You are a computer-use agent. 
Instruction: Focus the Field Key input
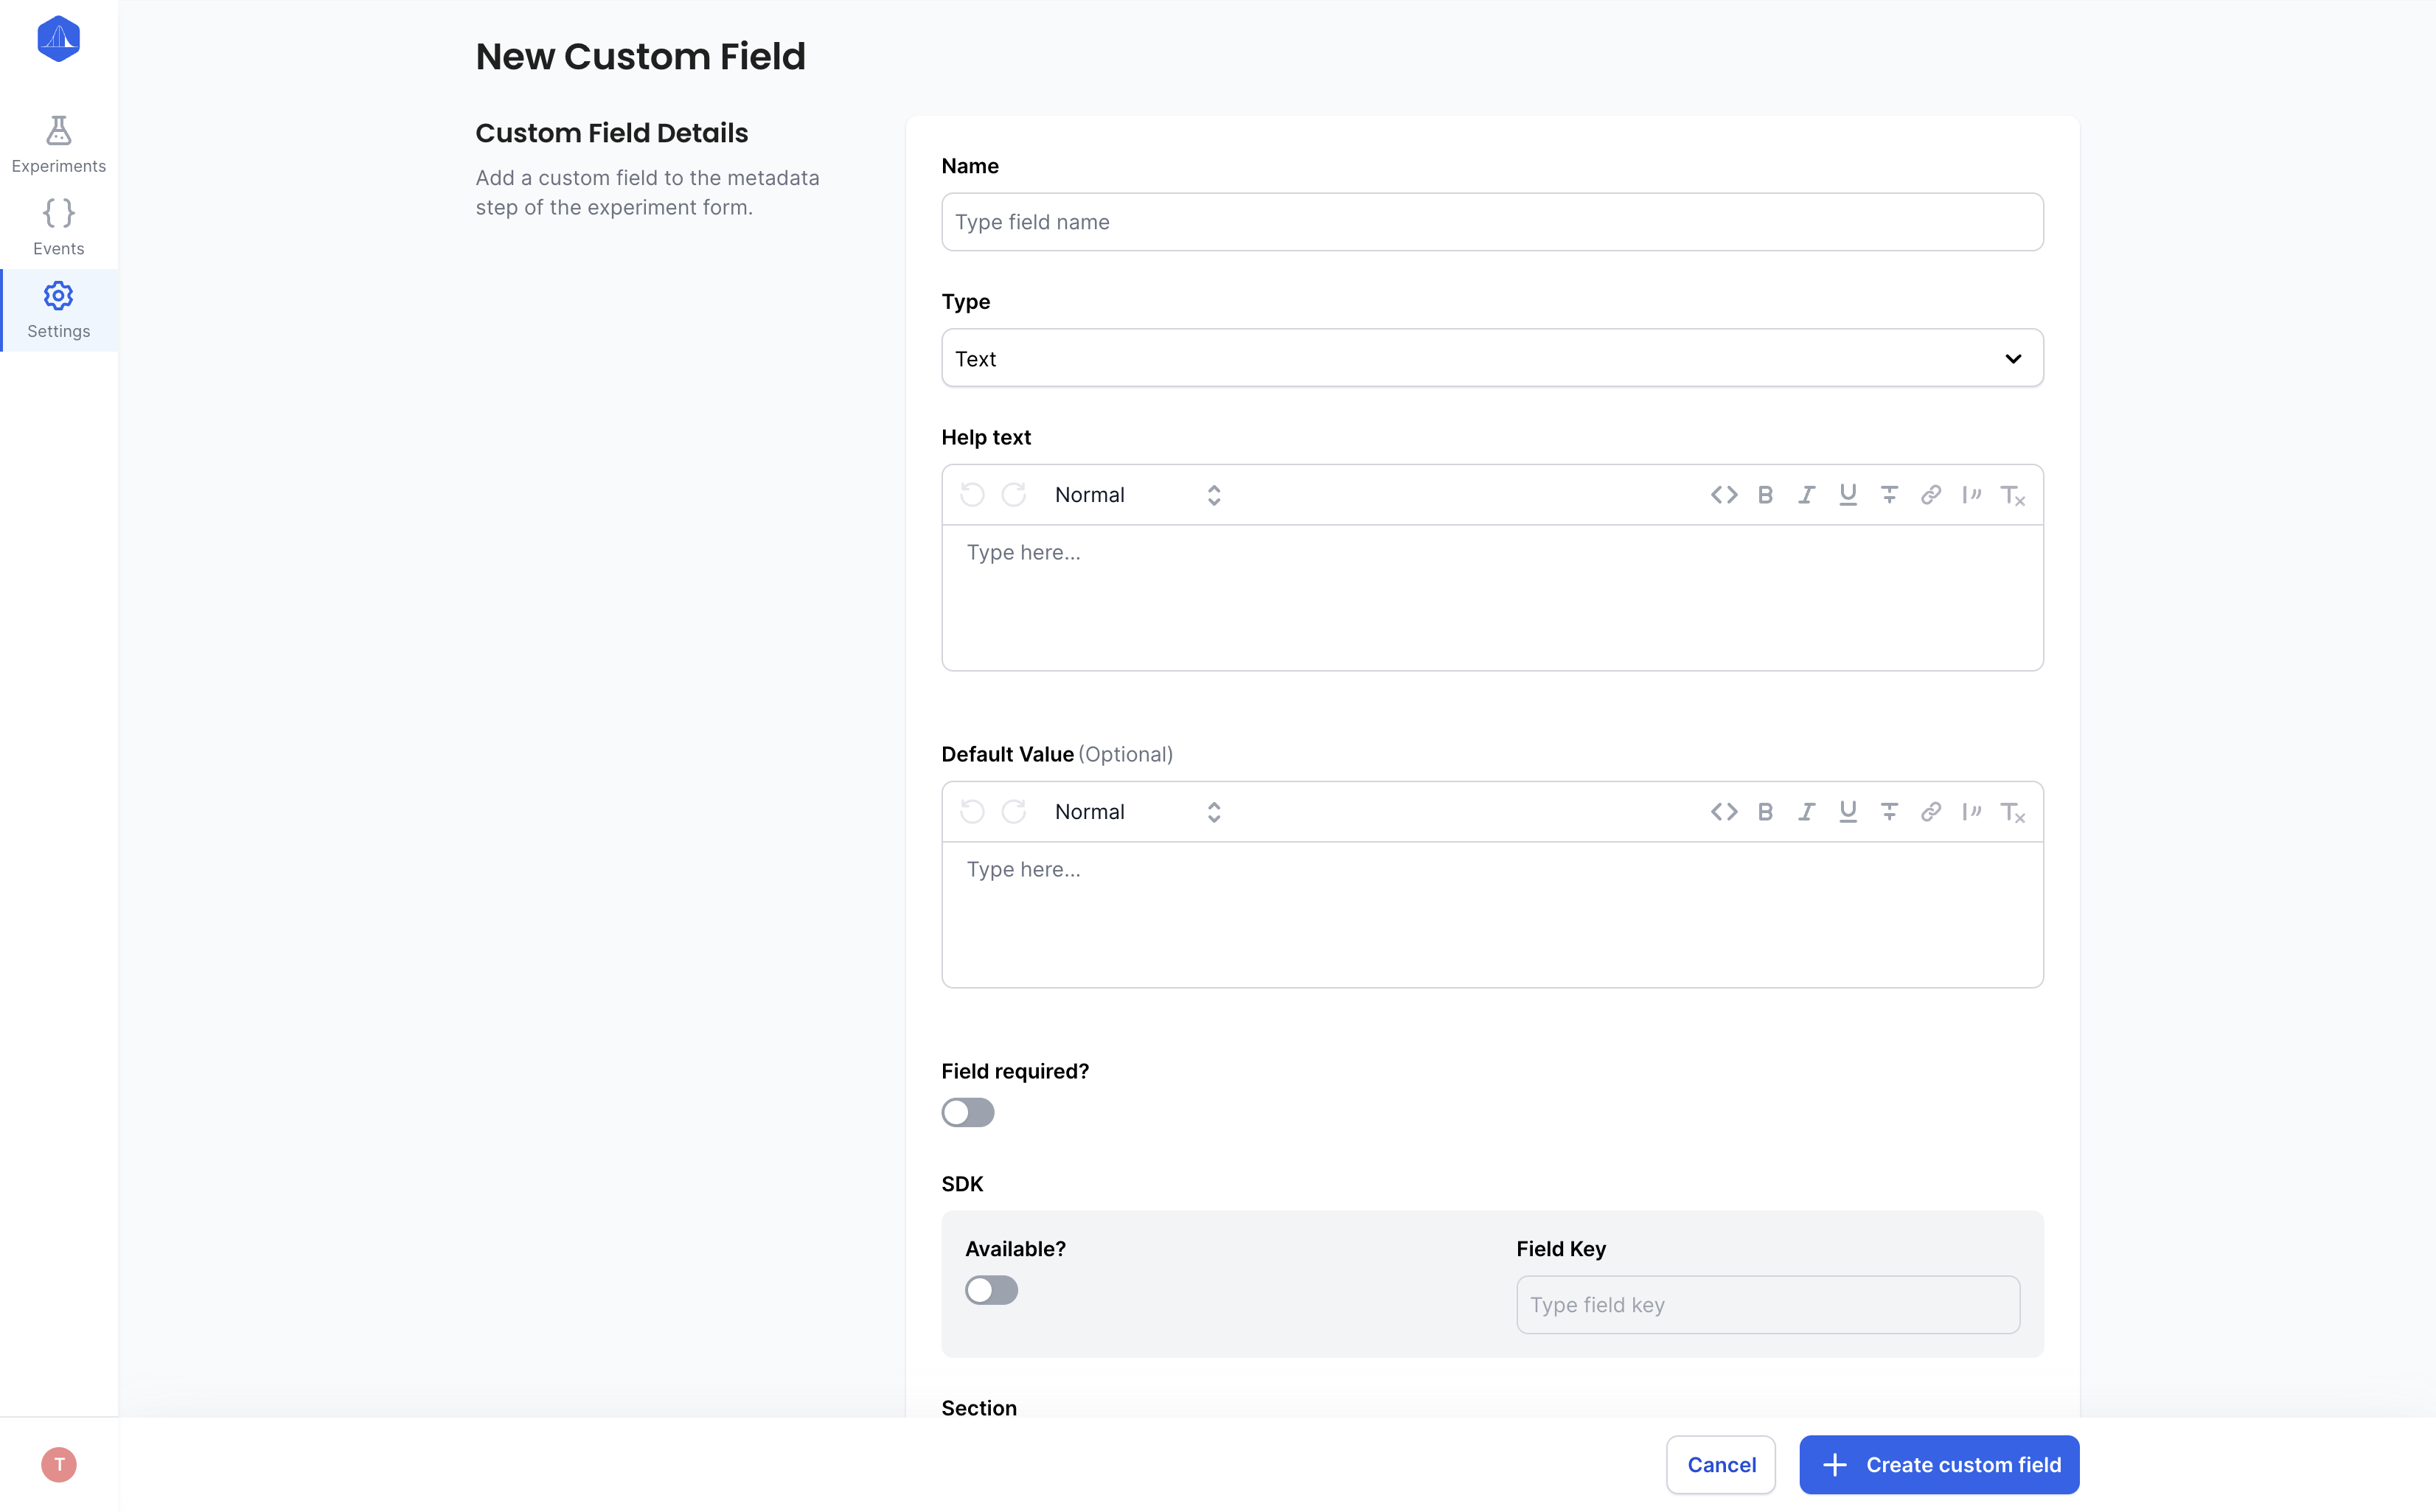1767,1305
